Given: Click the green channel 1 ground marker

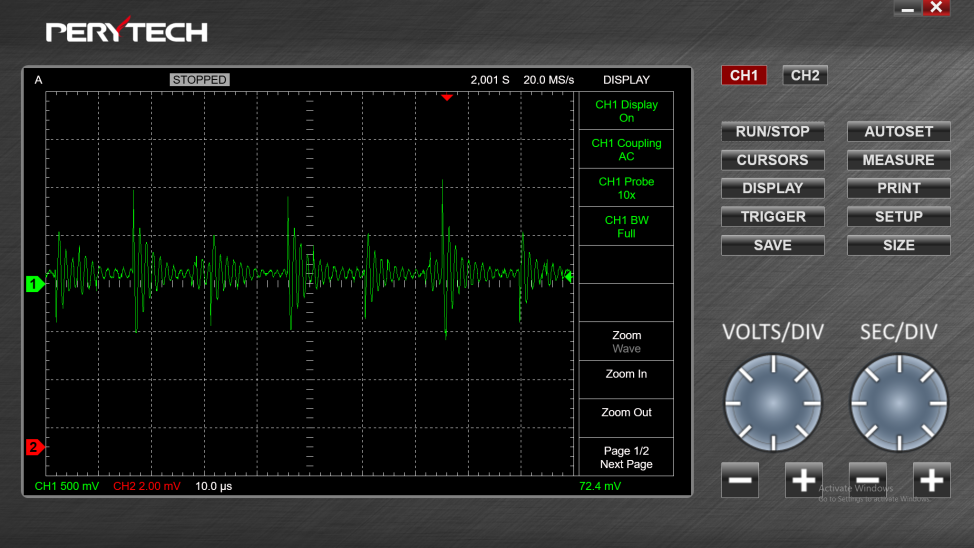Looking at the screenshot, I should point(35,284).
